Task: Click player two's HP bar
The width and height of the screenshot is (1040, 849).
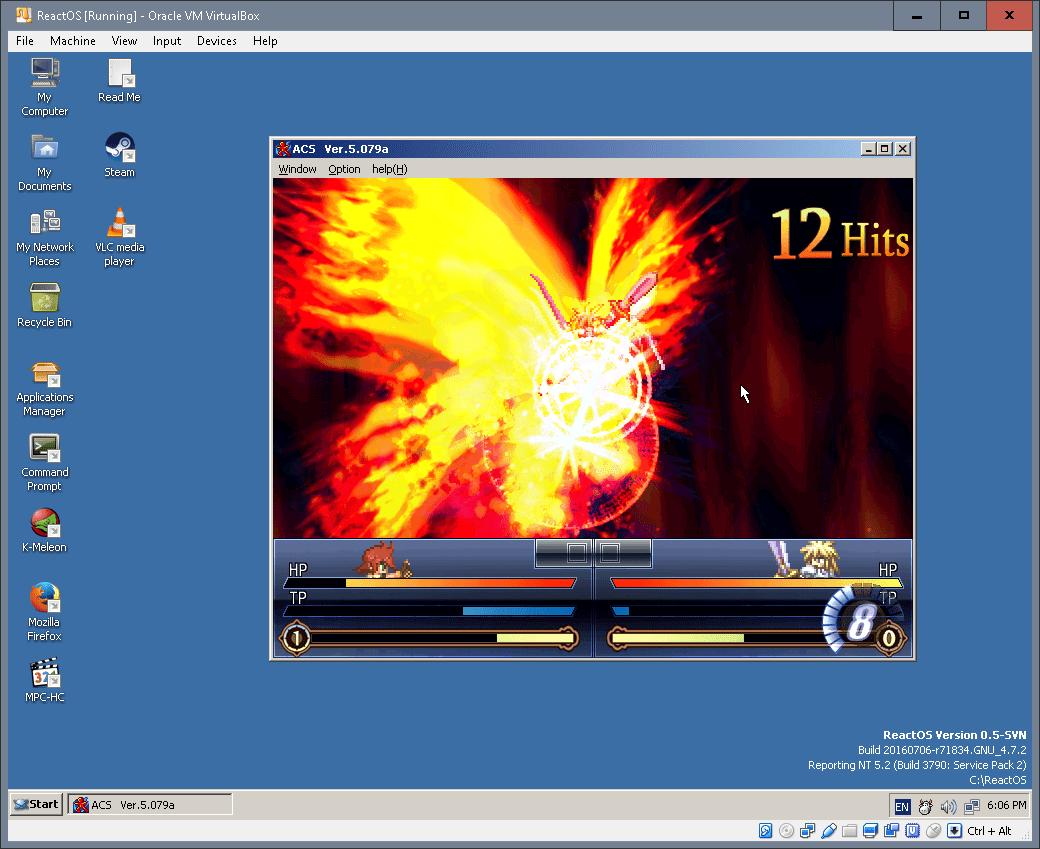Action: [x=757, y=583]
